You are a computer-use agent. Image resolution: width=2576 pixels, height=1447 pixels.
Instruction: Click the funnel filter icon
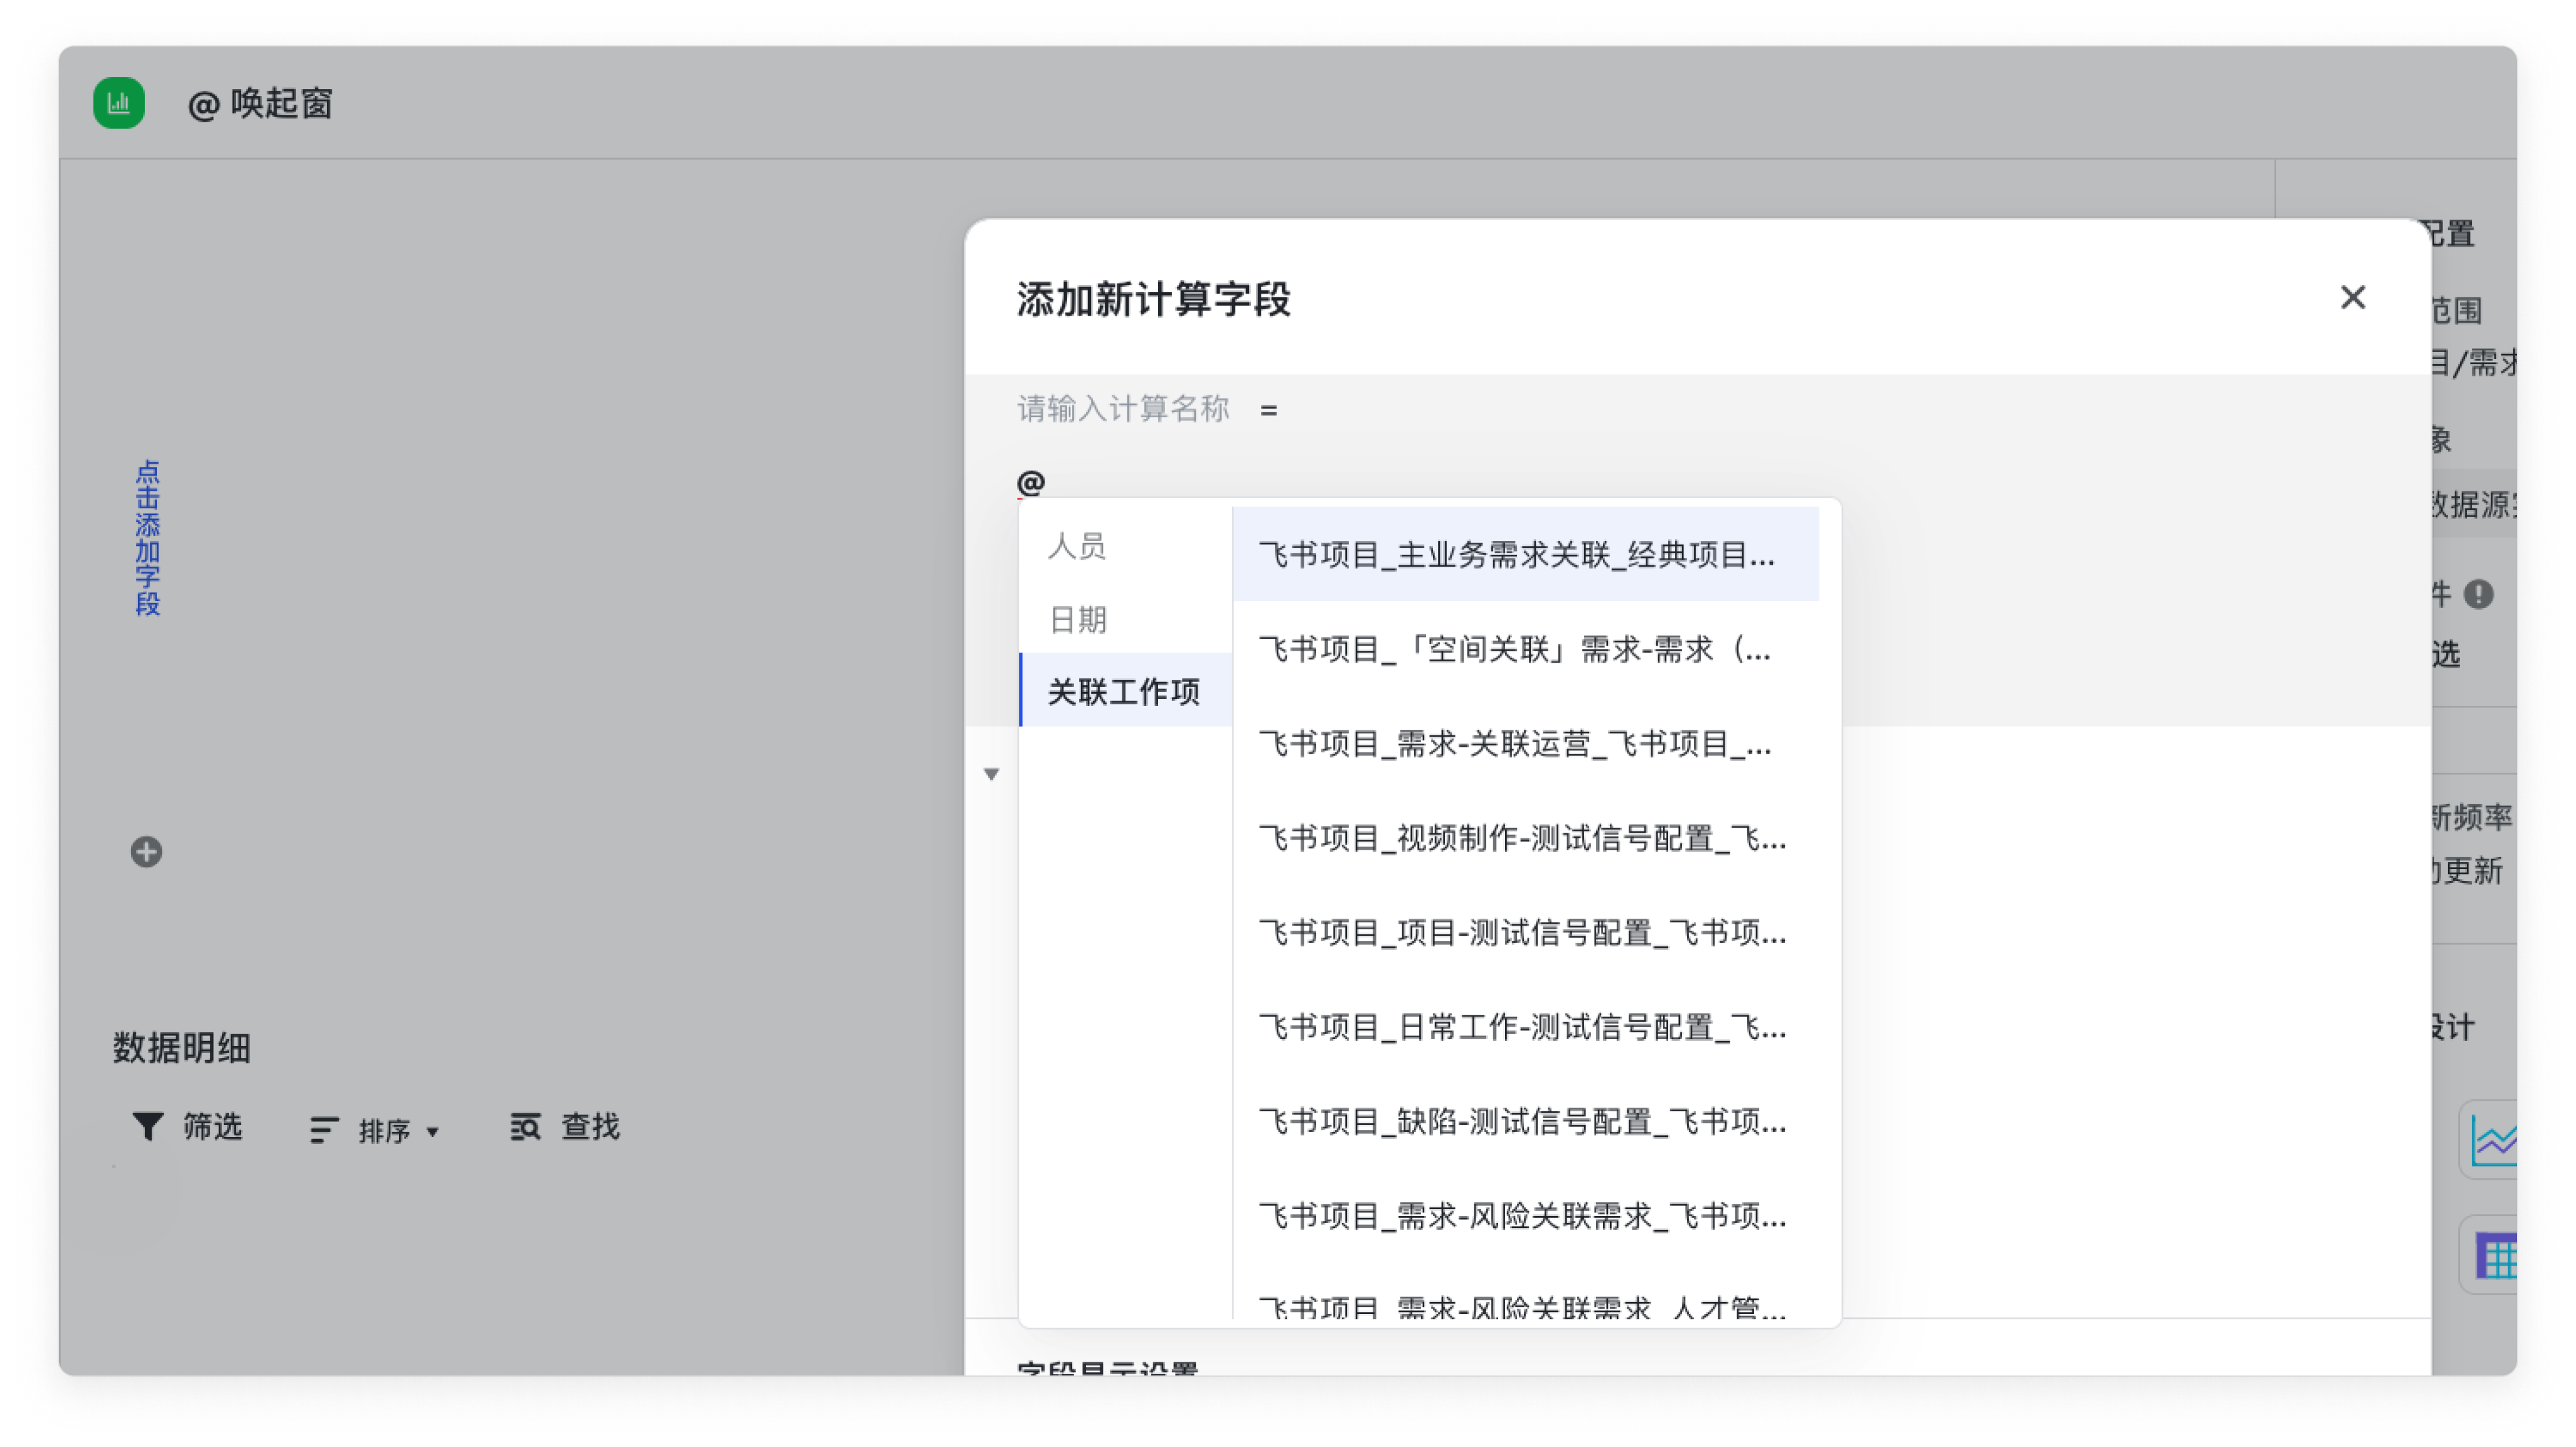(148, 1127)
